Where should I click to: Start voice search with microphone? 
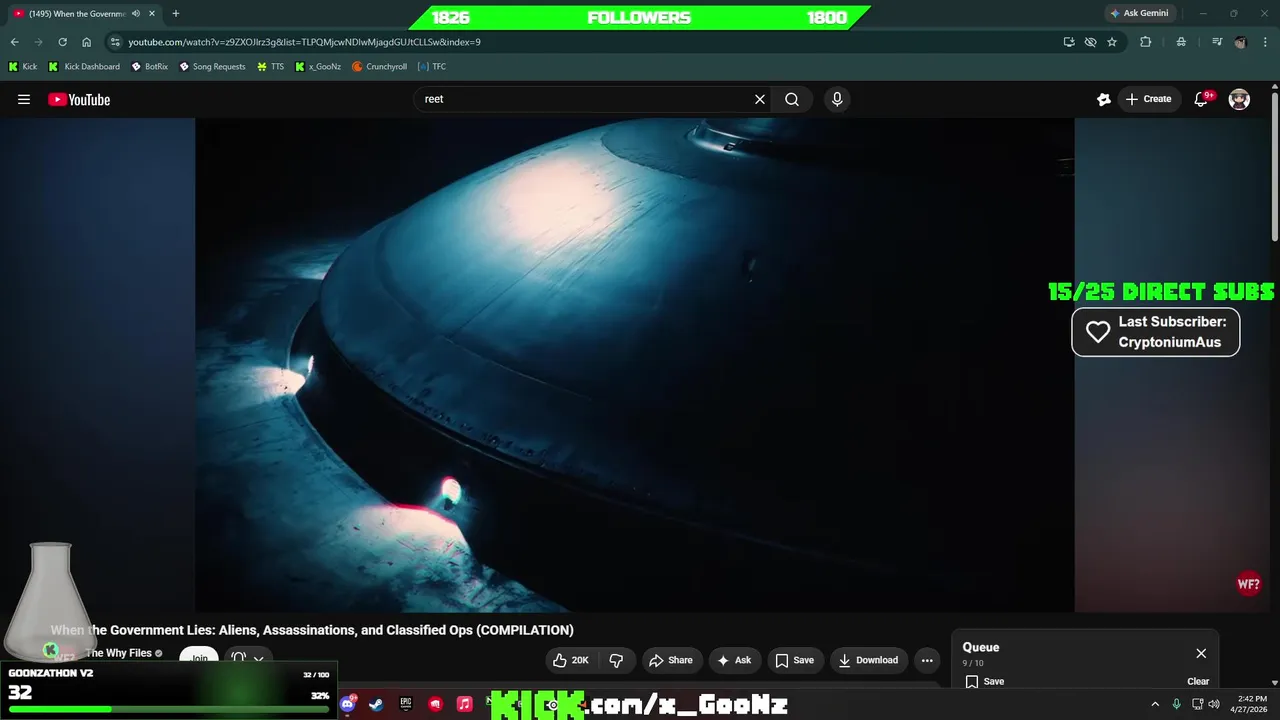(837, 99)
